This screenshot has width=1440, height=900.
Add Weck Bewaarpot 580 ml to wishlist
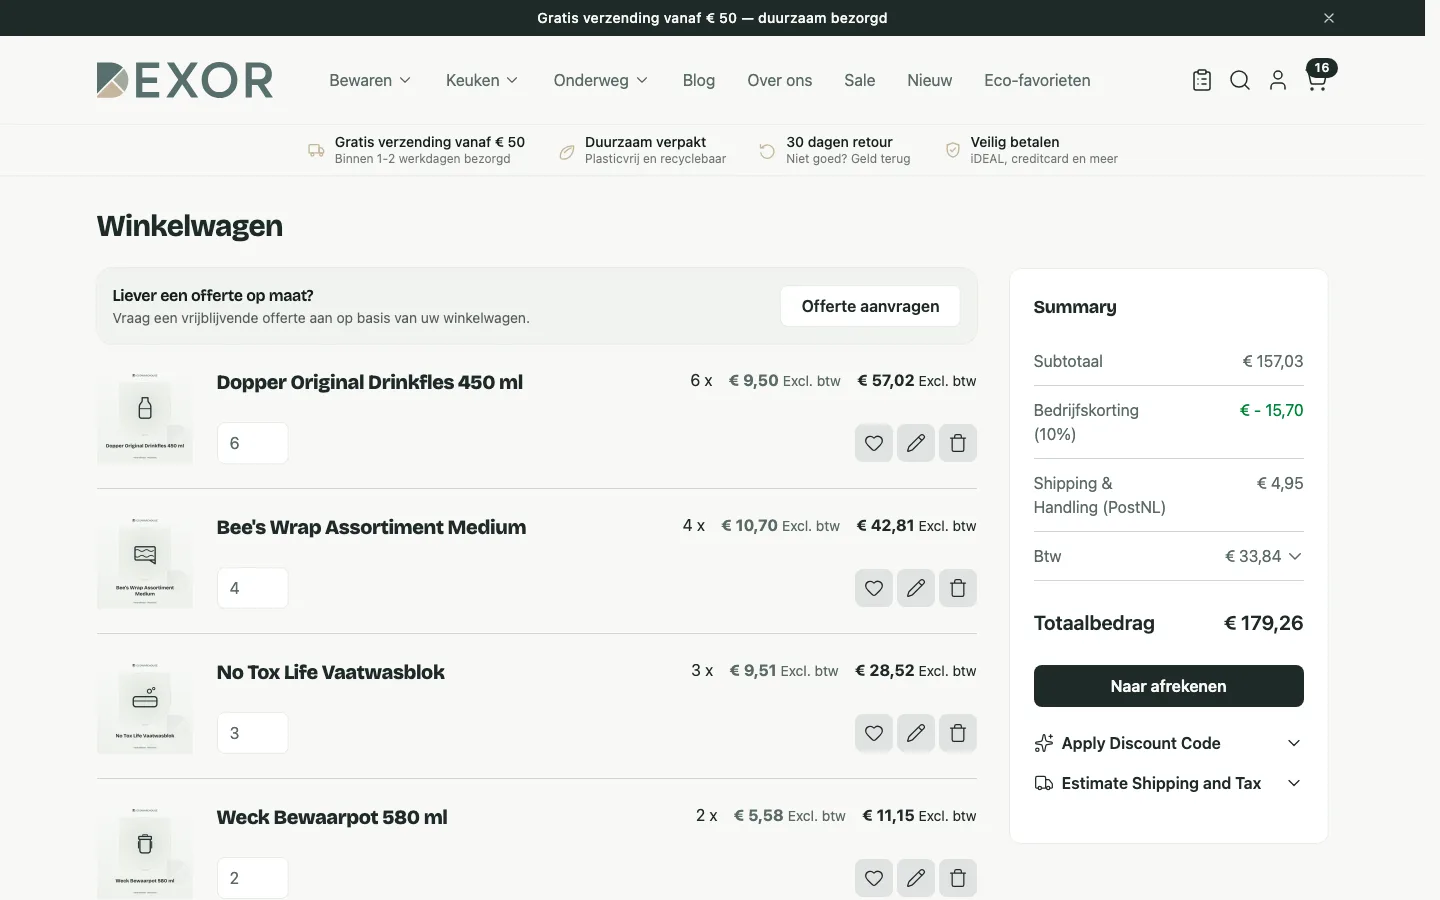[874, 878]
